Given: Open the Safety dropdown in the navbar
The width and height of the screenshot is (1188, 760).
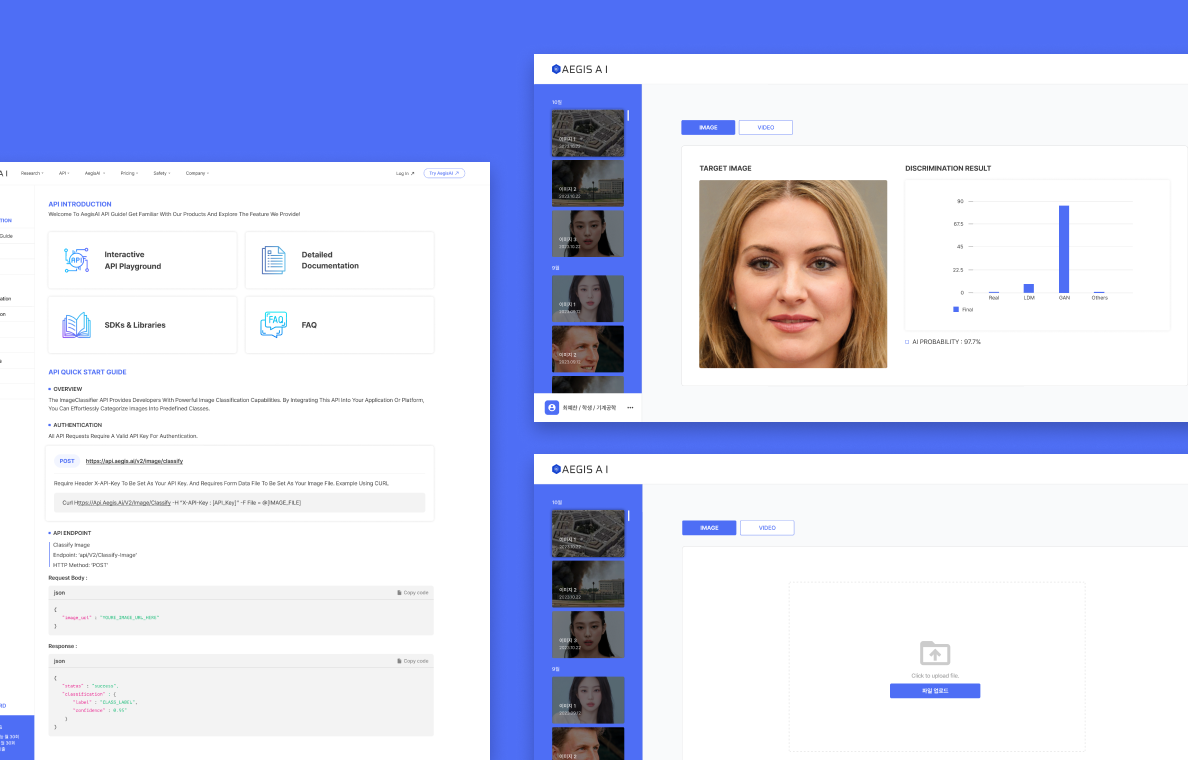Looking at the screenshot, I should point(162,173).
